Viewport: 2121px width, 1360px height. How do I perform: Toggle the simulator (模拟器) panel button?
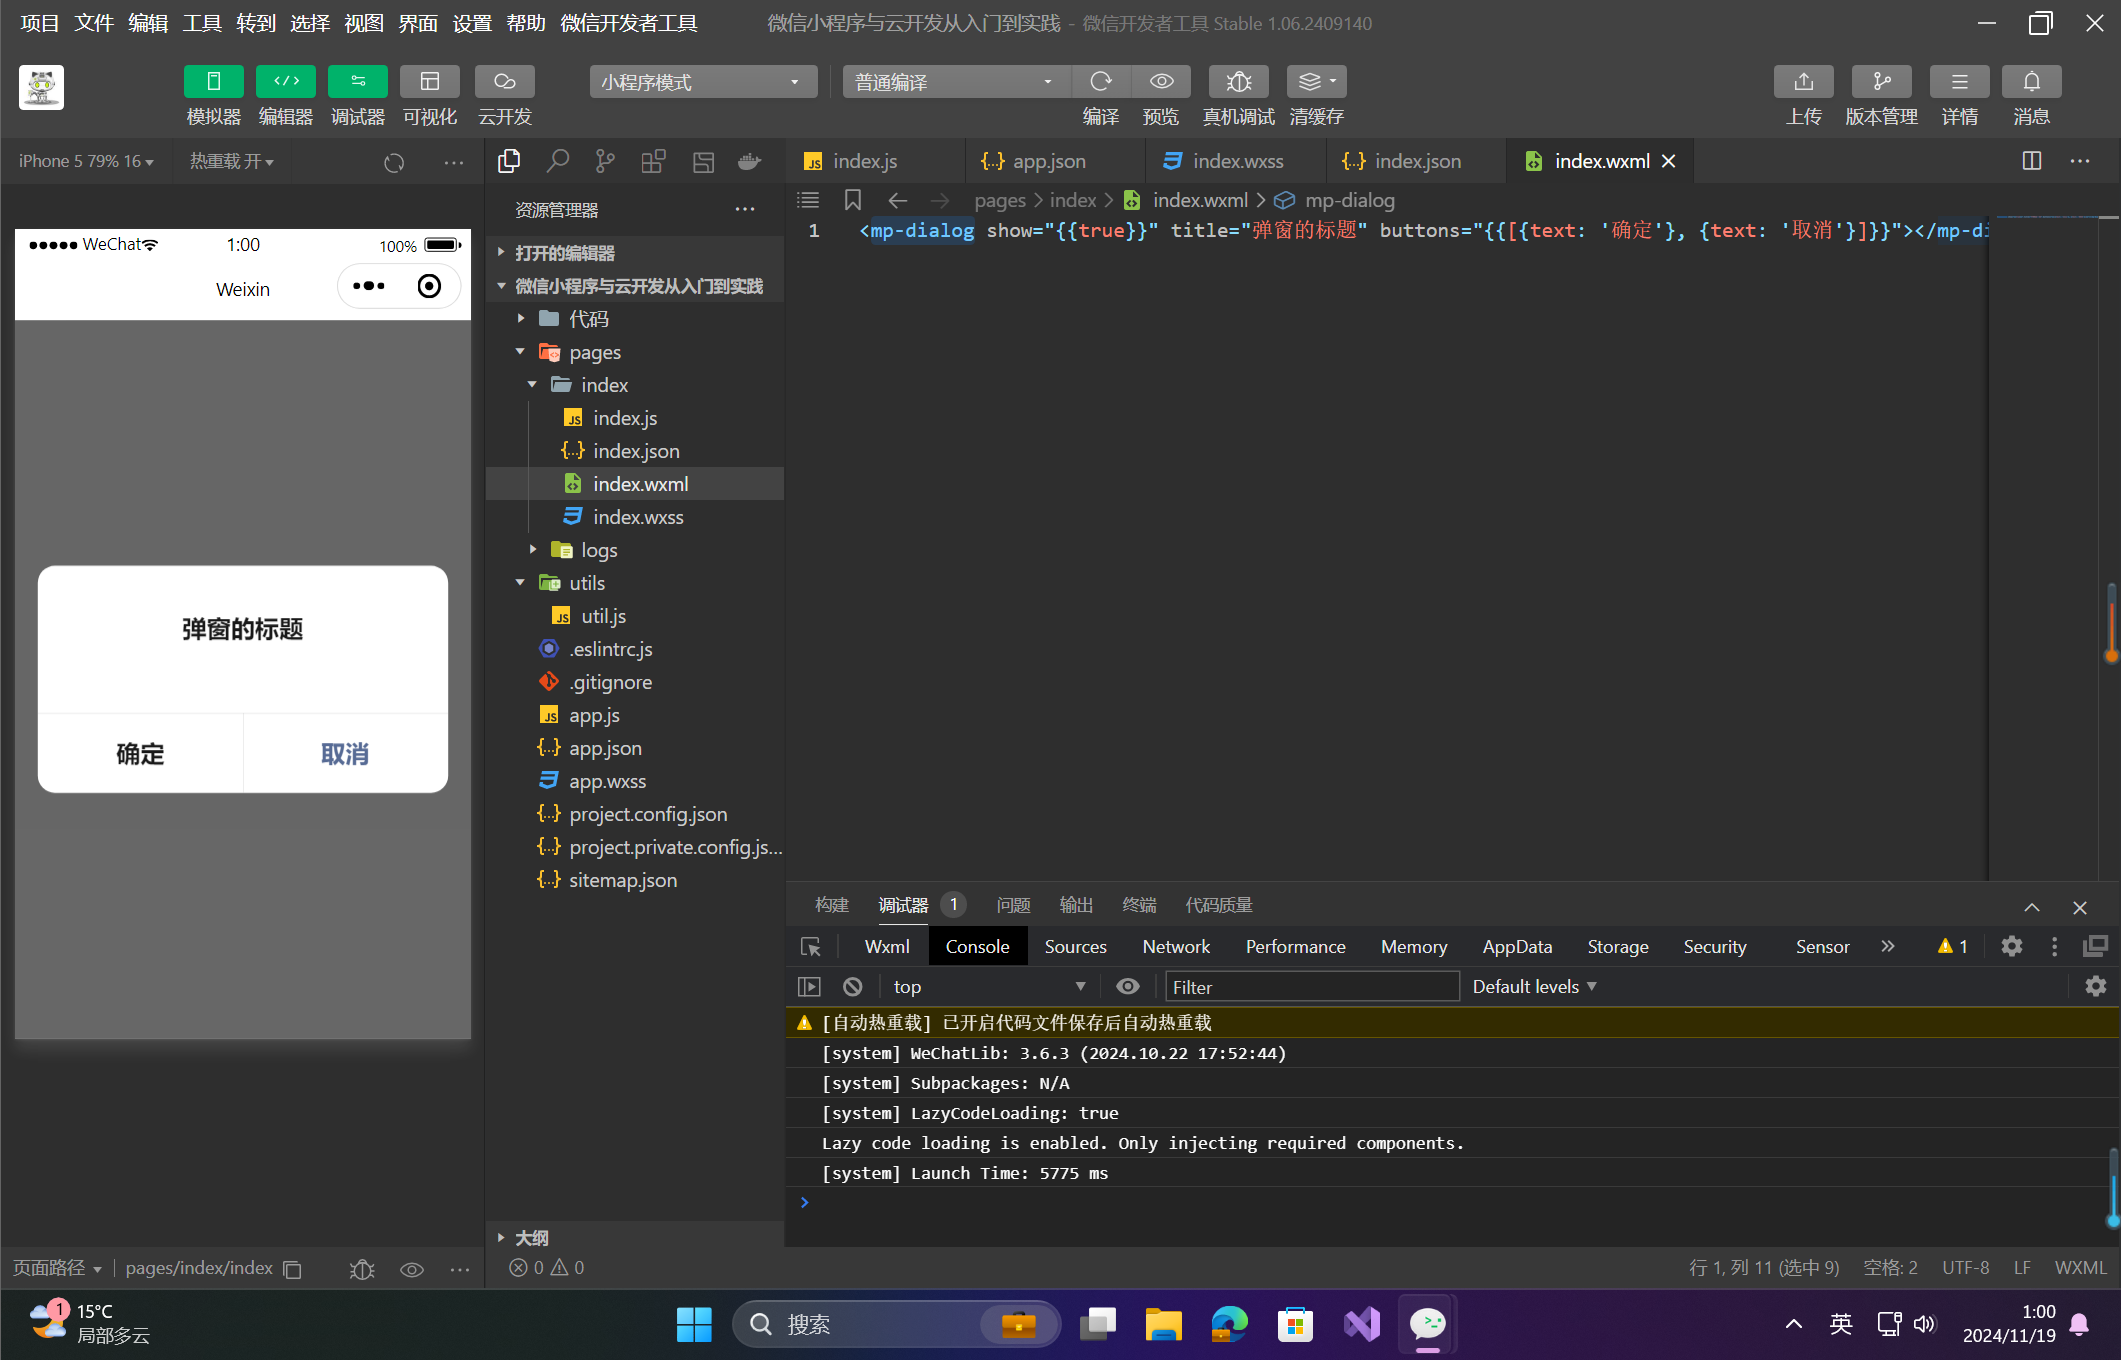[213, 82]
